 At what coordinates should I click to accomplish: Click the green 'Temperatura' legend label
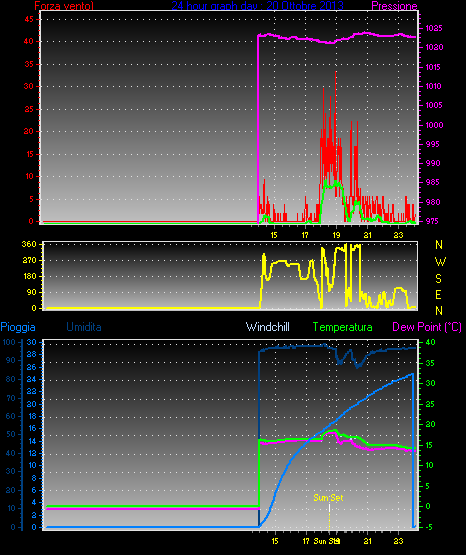tap(343, 327)
